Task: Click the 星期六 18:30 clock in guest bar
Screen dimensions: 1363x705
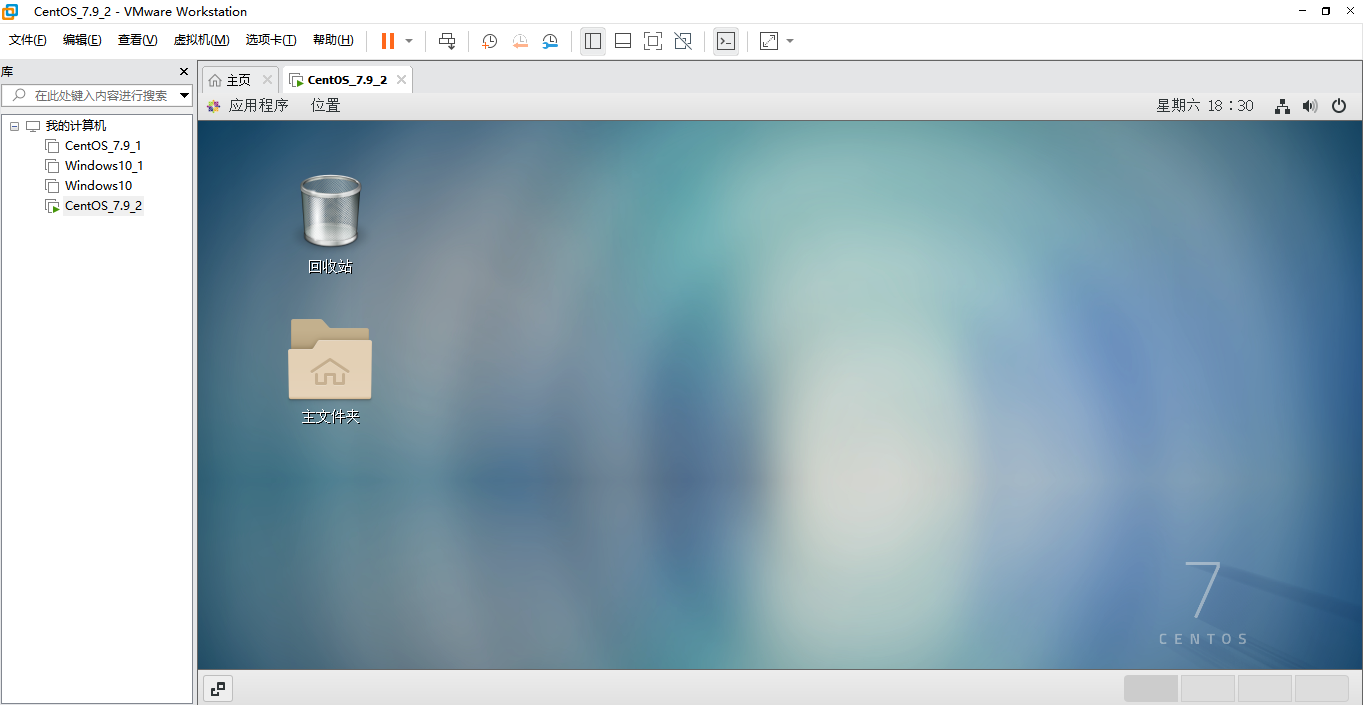Action: [1205, 105]
